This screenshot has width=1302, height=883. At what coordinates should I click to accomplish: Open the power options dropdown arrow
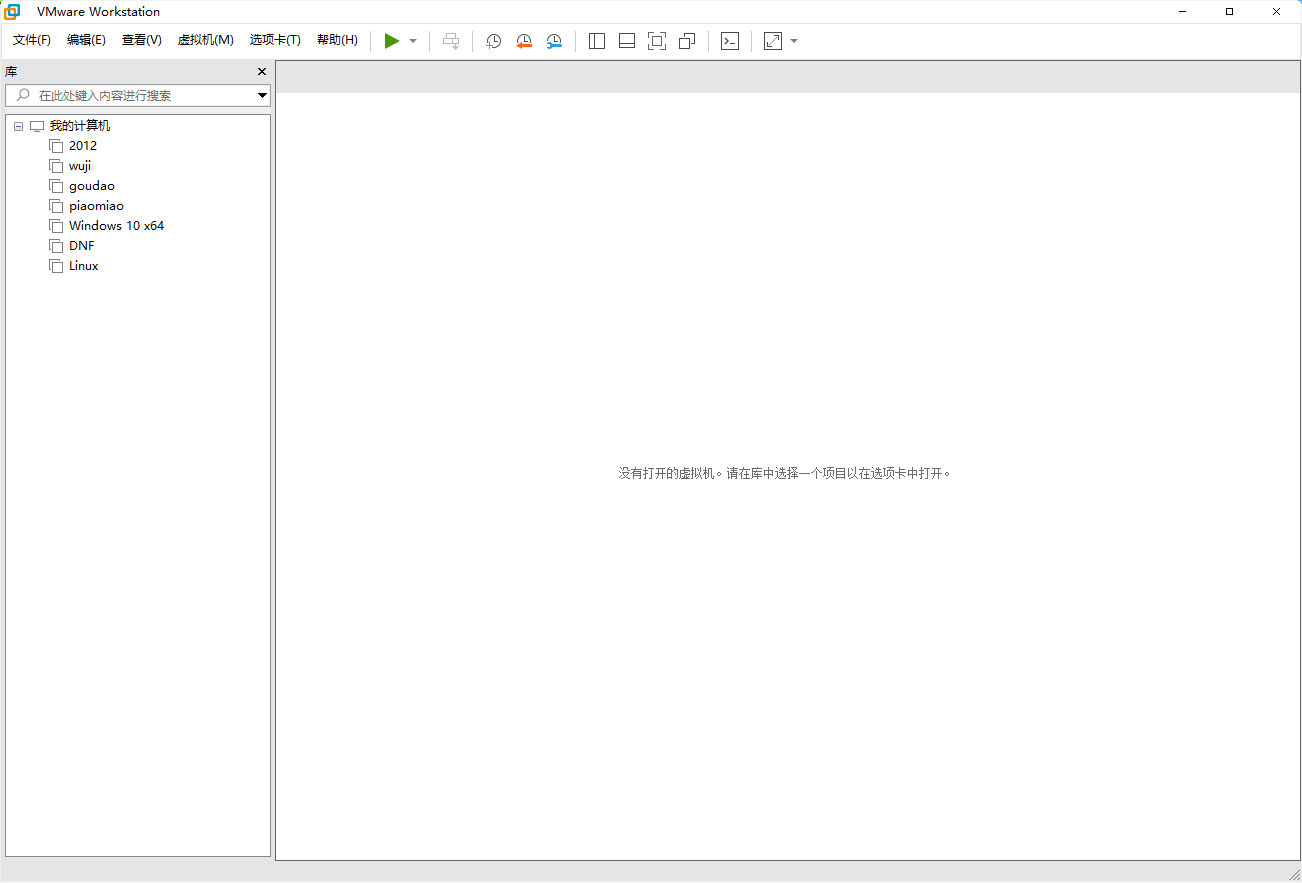pos(413,41)
